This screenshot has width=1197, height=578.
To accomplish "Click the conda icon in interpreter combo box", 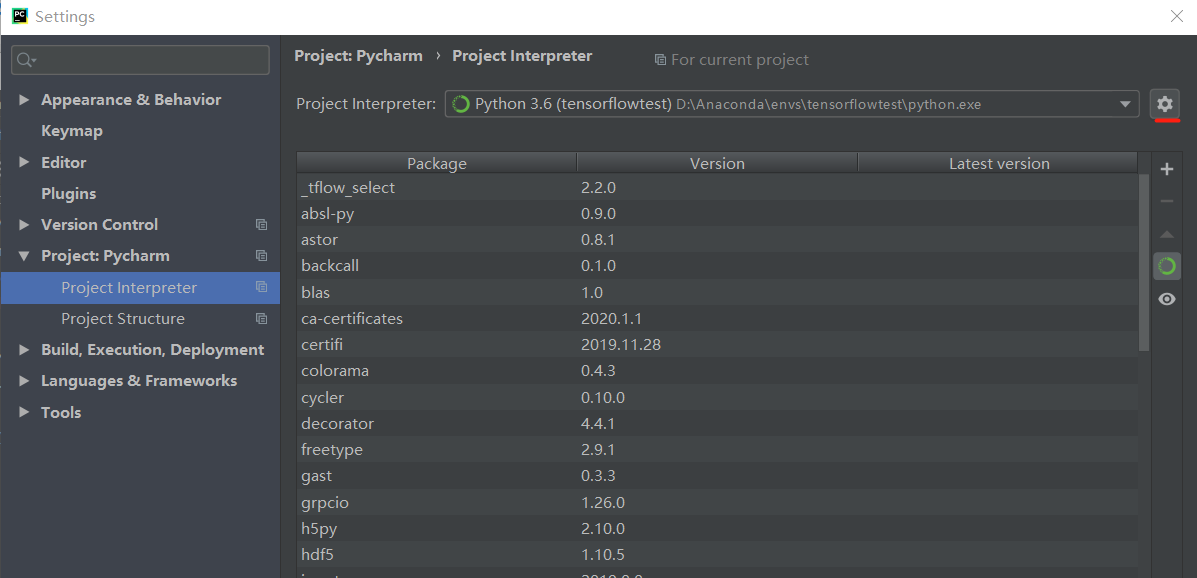I will [461, 104].
